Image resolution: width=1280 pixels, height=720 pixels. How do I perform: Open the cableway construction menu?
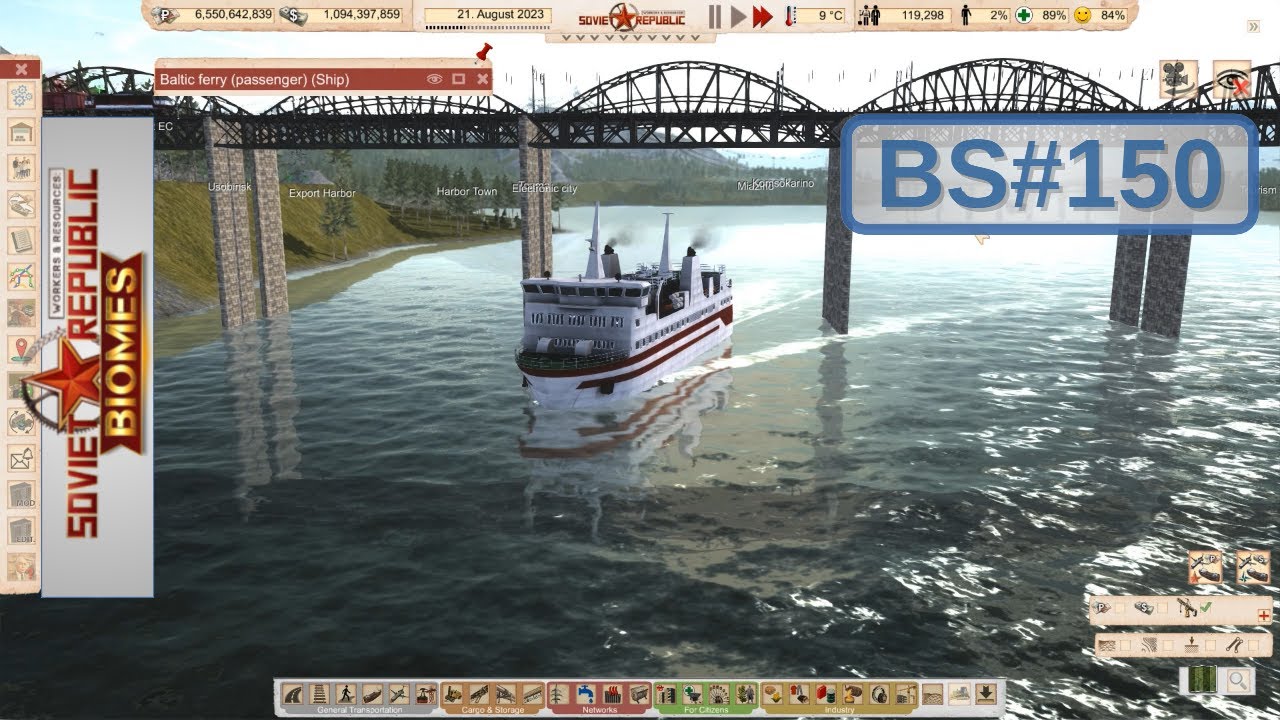[425, 694]
